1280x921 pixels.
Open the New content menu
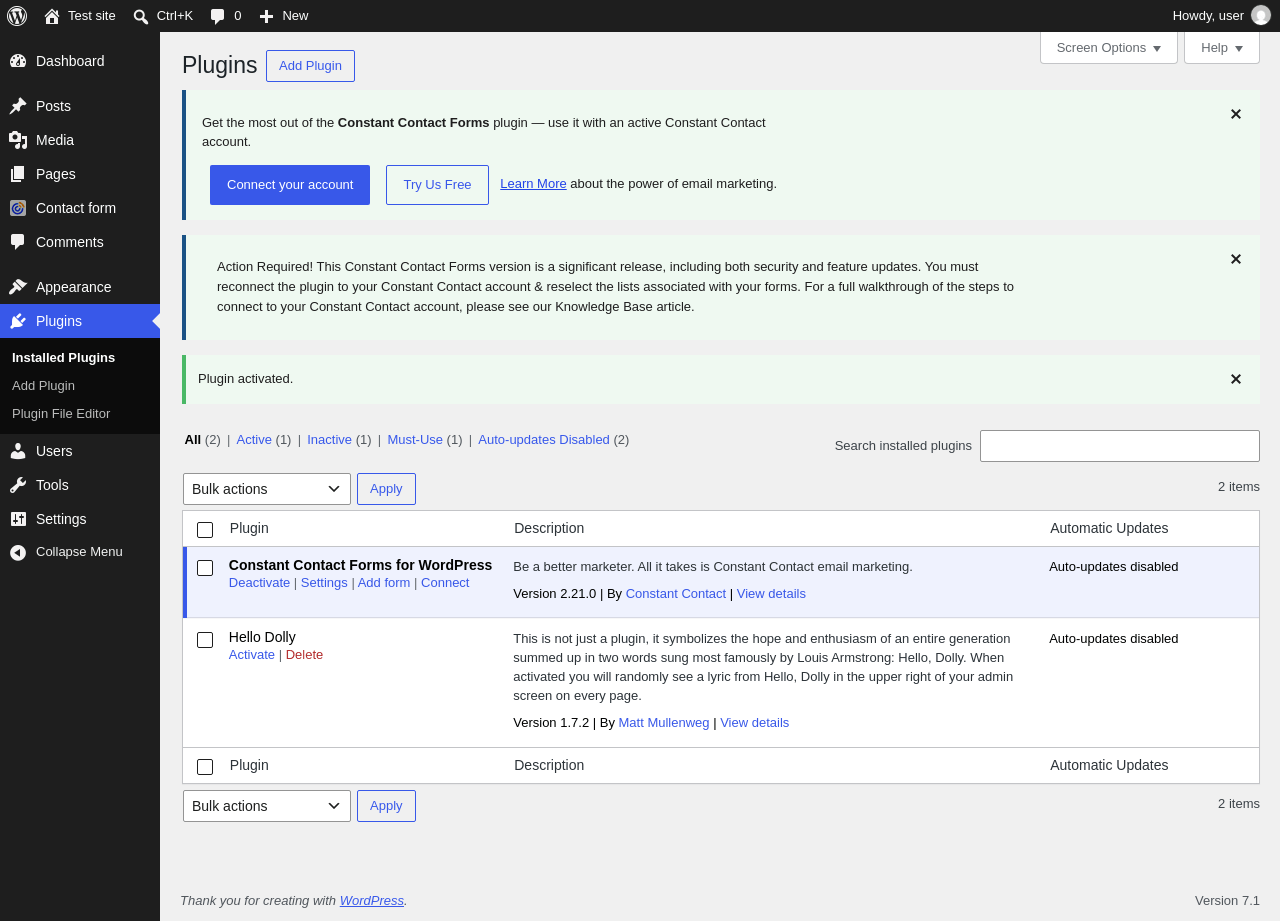[x=284, y=16]
